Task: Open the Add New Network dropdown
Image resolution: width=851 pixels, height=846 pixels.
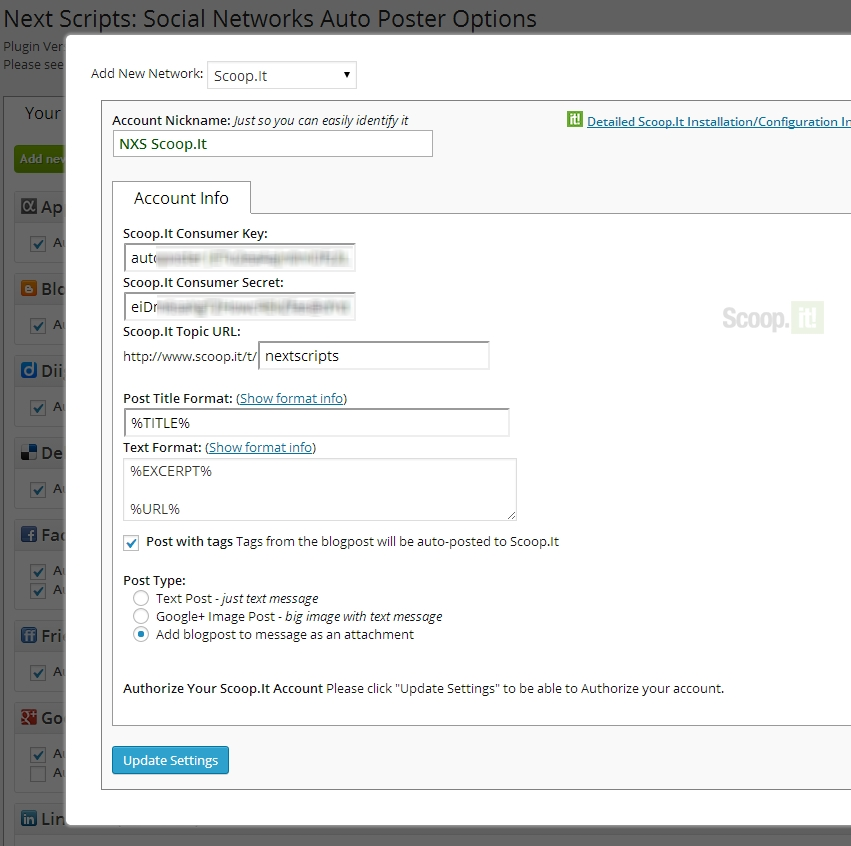Action: (x=280, y=75)
